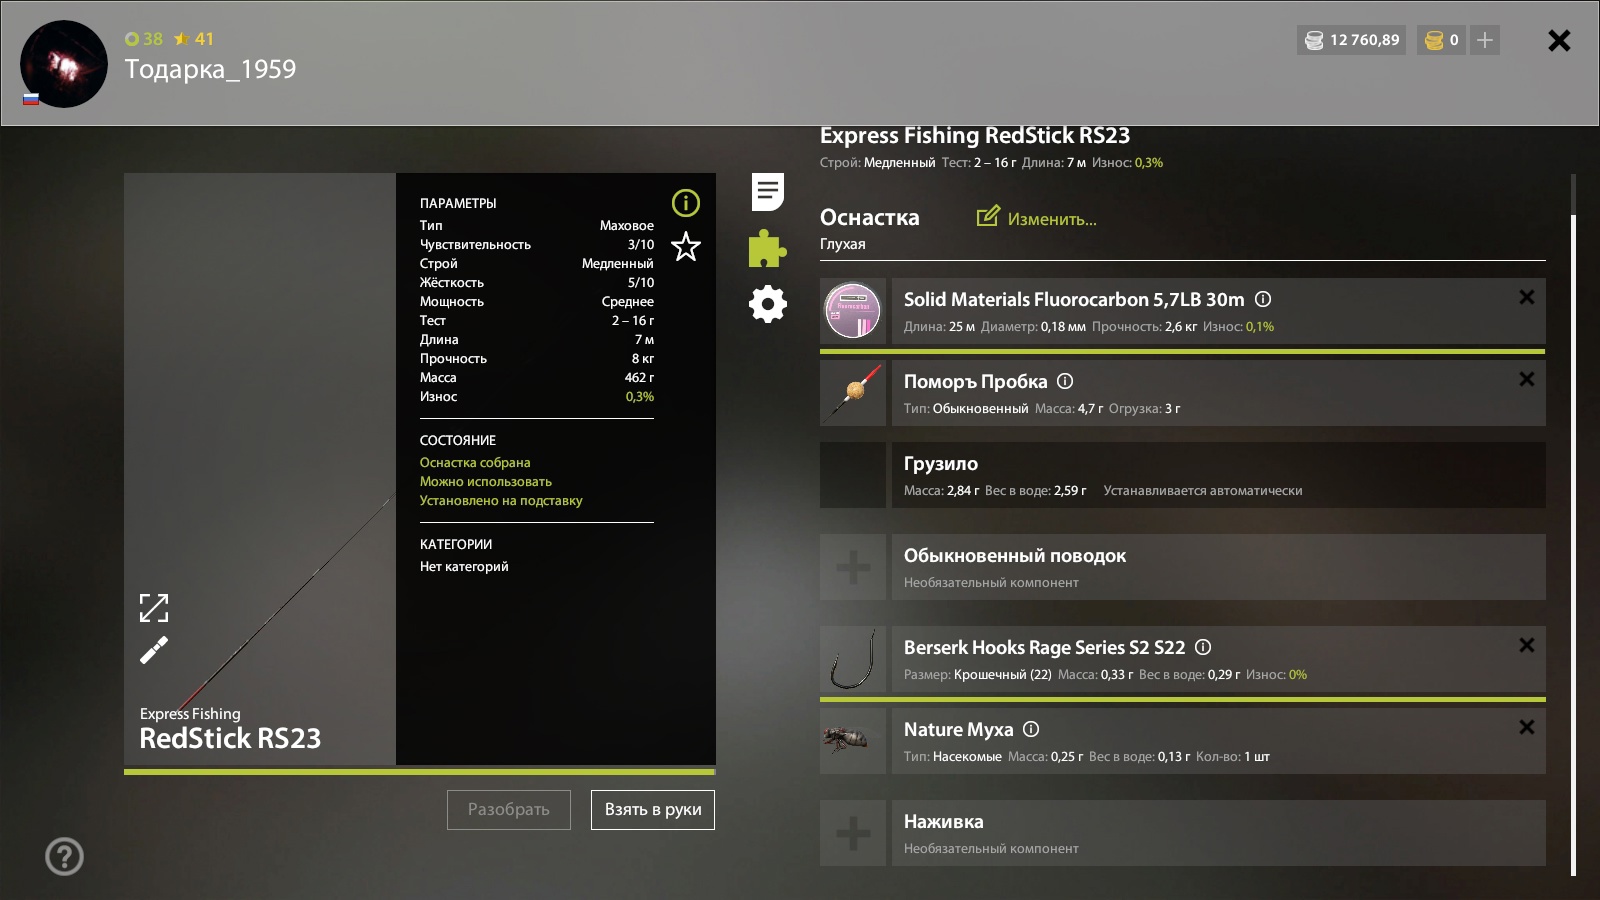Viewport: 1600px width, 900px height.
Task: Click Express Fishing RedStick RS23 title
Action: tap(975, 135)
